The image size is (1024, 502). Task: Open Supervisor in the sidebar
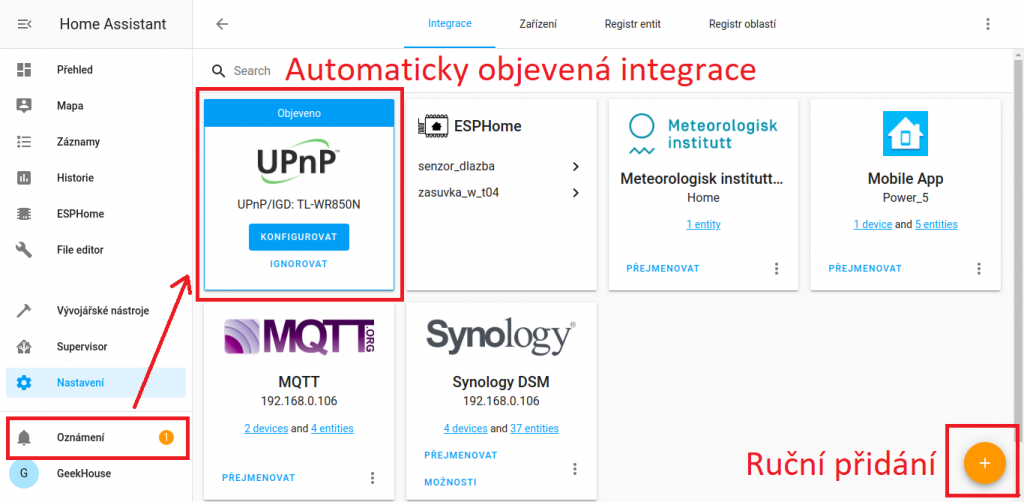click(96, 347)
